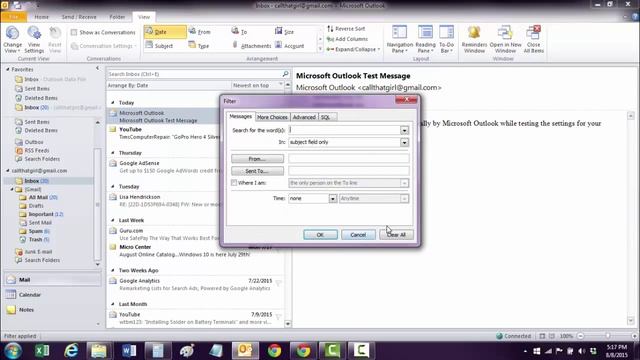
Task: Click Reverse Sort in the ribbon
Action: click(x=346, y=29)
